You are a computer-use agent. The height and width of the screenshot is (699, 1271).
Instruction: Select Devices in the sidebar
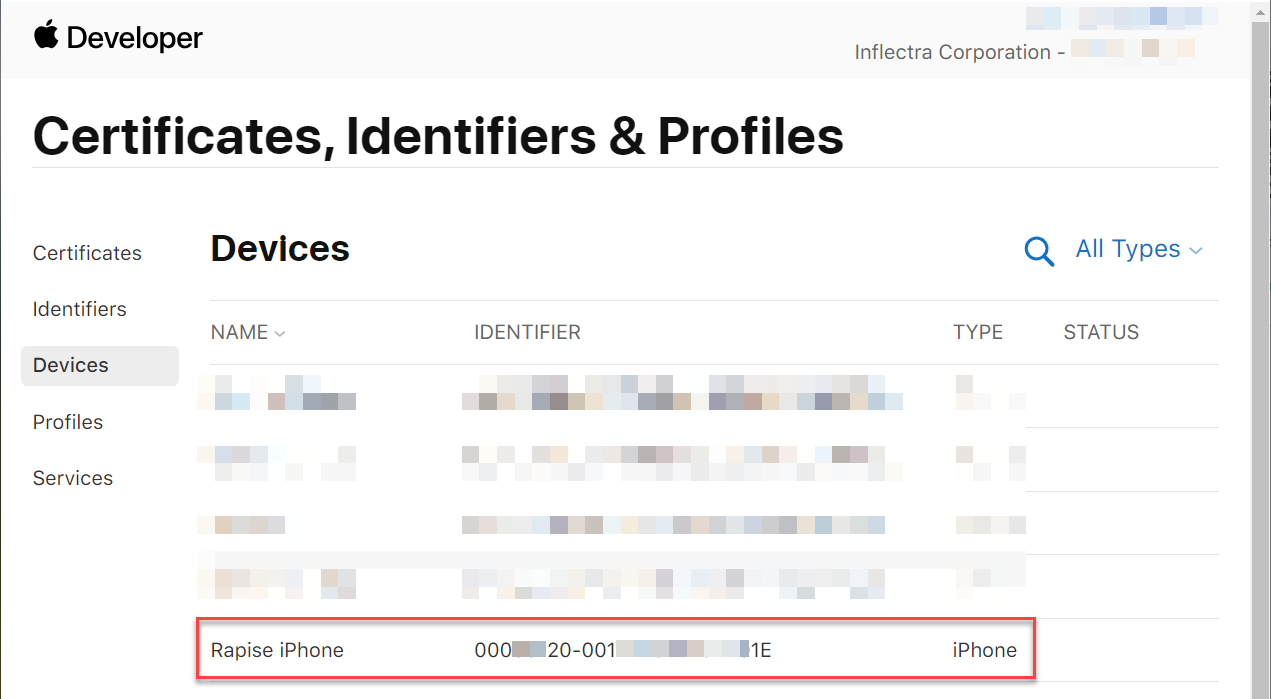[71, 365]
